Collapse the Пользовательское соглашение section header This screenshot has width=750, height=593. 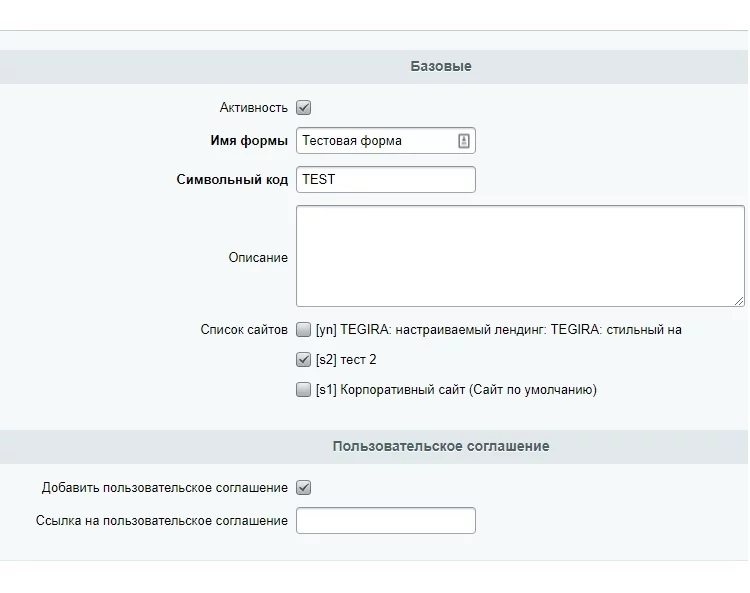[440, 446]
